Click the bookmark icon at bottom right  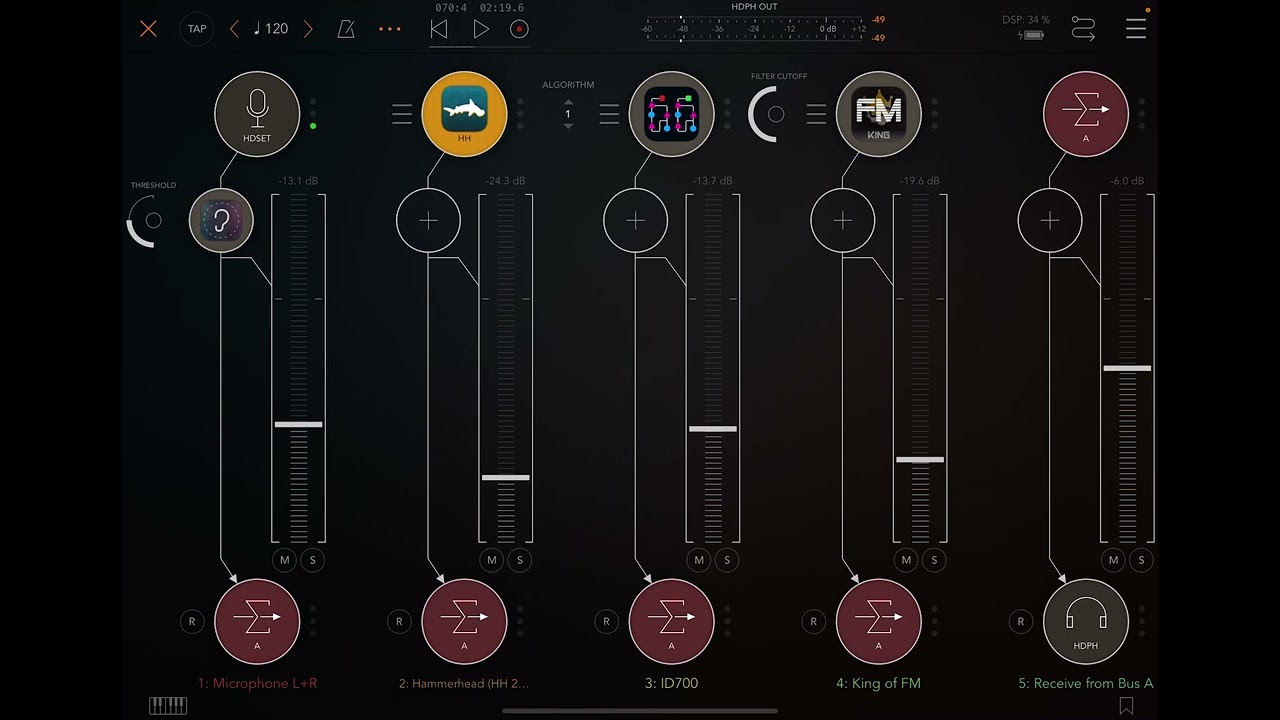pyautogui.click(x=1126, y=706)
